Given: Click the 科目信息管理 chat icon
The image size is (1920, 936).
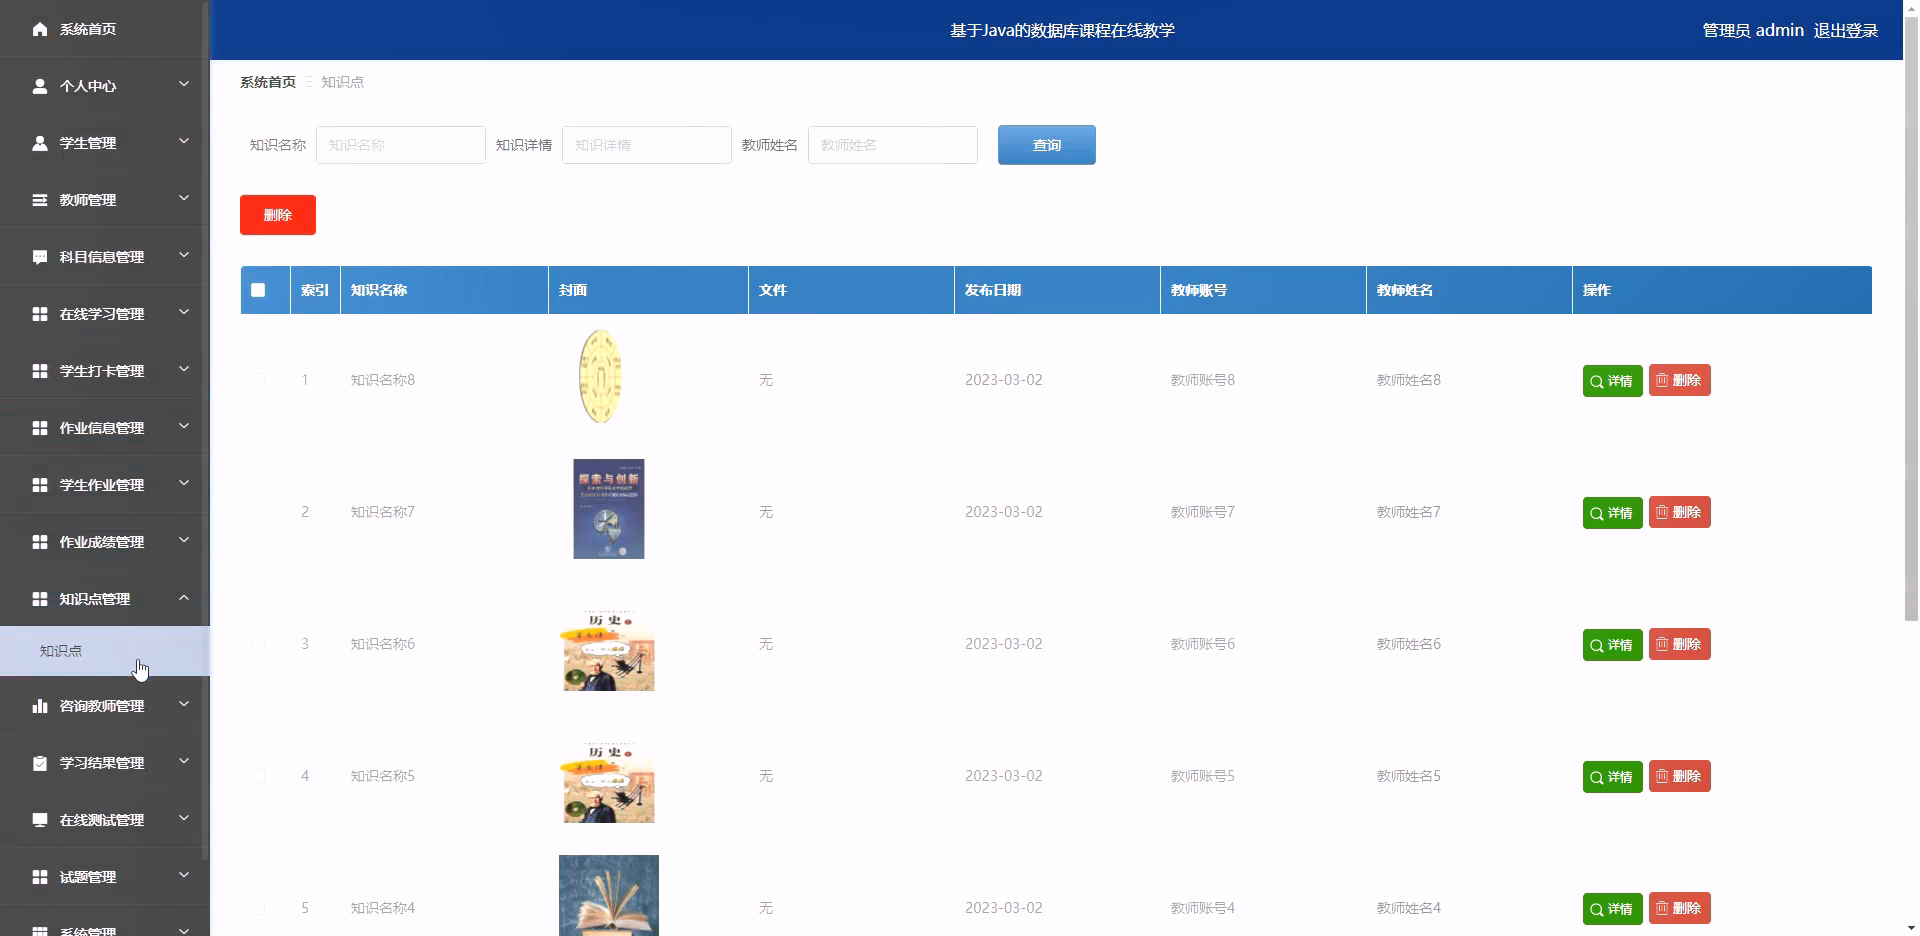Looking at the screenshot, I should pyautogui.click(x=40, y=257).
